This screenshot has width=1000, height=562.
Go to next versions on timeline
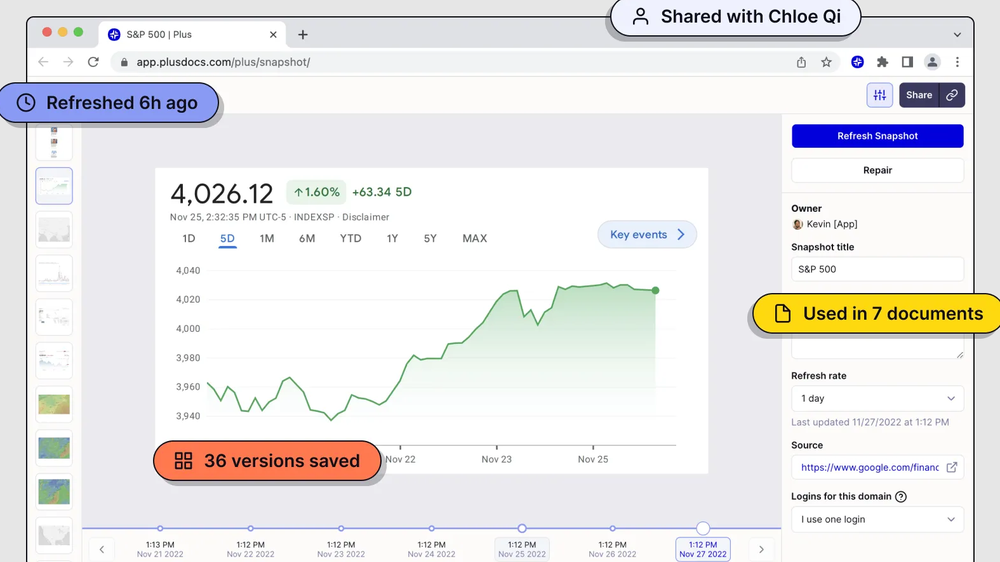coord(761,549)
